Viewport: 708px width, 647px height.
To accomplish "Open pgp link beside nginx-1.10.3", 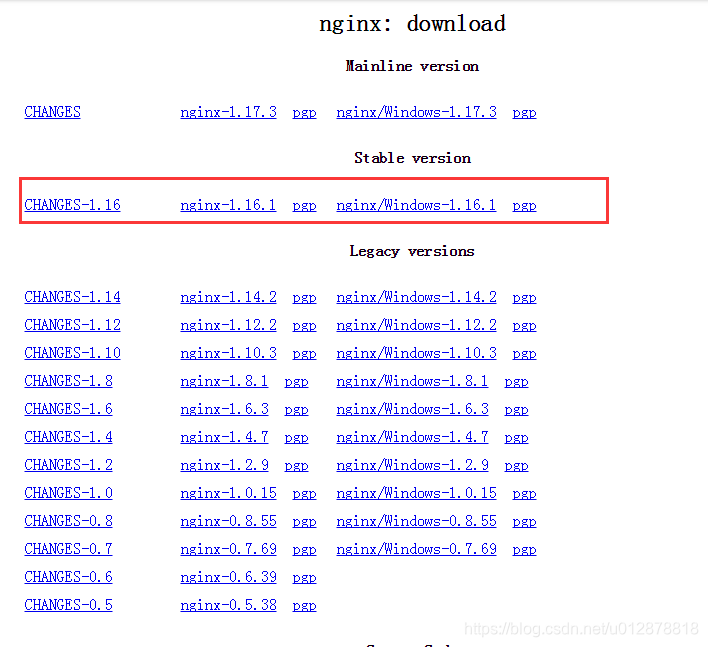I will (304, 354).
